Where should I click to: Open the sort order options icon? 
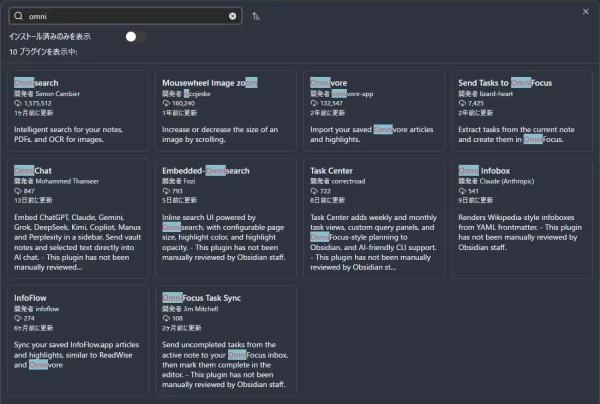tap(256, 16)
